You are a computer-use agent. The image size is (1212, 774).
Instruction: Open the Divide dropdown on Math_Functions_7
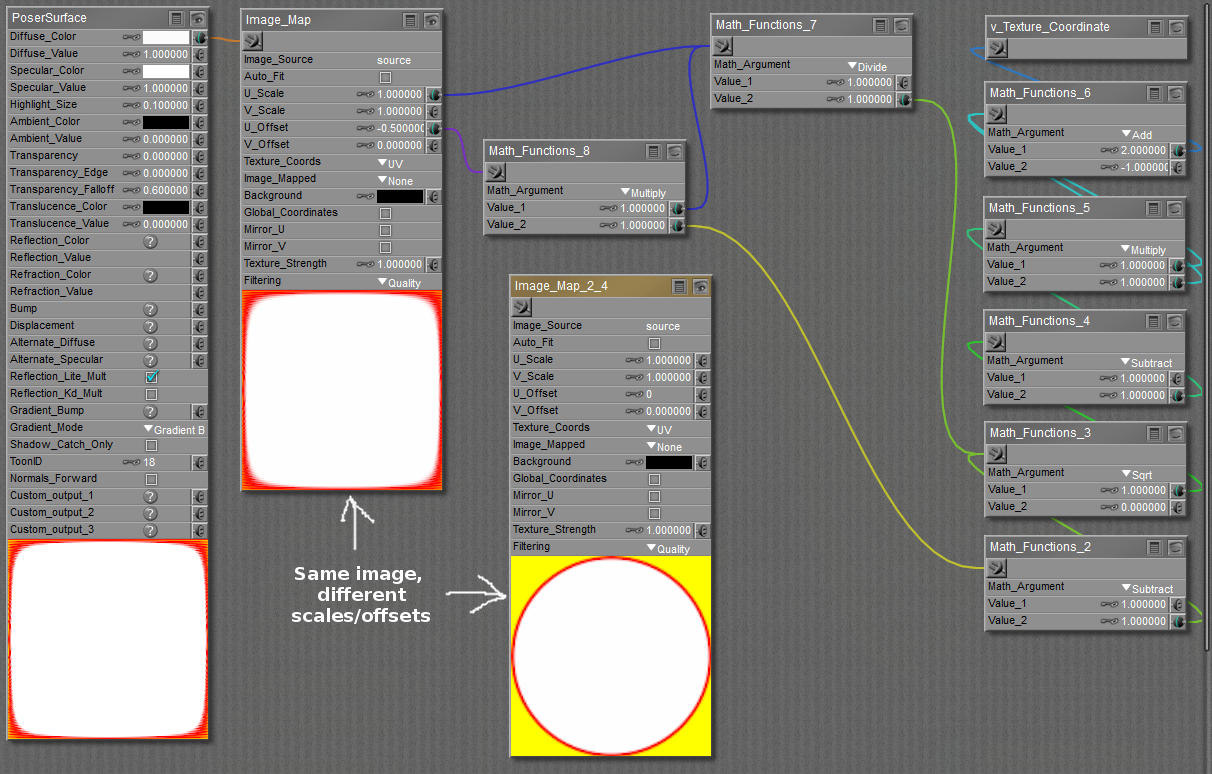867,66
